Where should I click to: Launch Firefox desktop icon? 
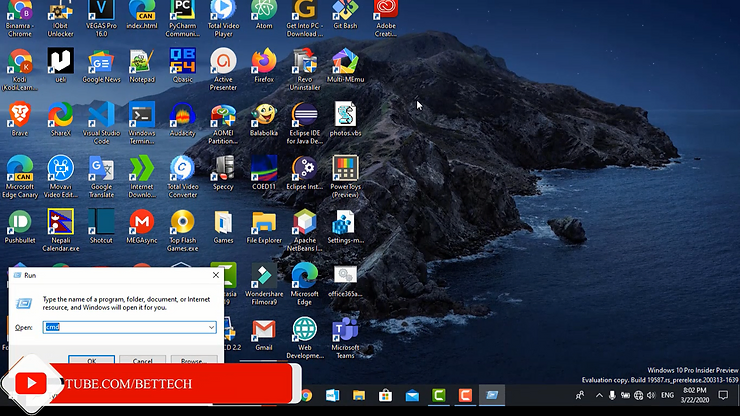coord(264,65)
